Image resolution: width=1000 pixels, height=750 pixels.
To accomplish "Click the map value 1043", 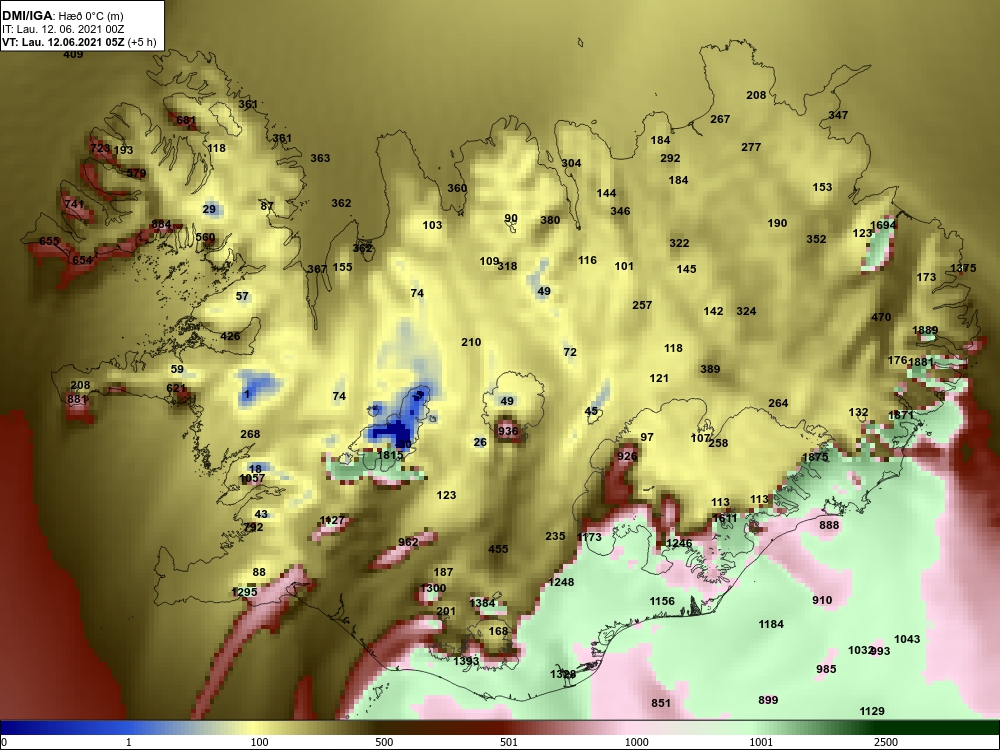I will click(x=908, y=639).
